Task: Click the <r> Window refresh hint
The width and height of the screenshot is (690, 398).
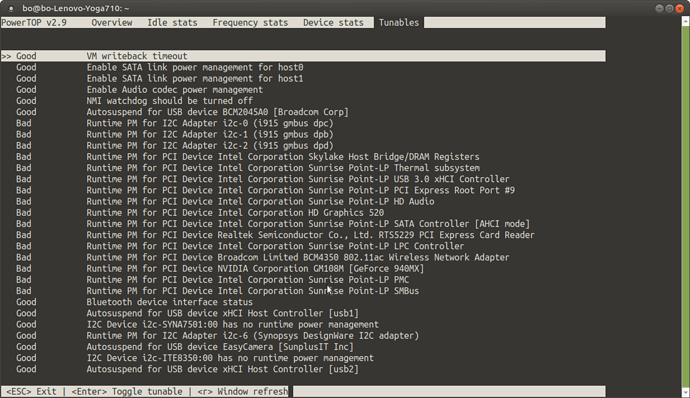Action: (242, 391)
